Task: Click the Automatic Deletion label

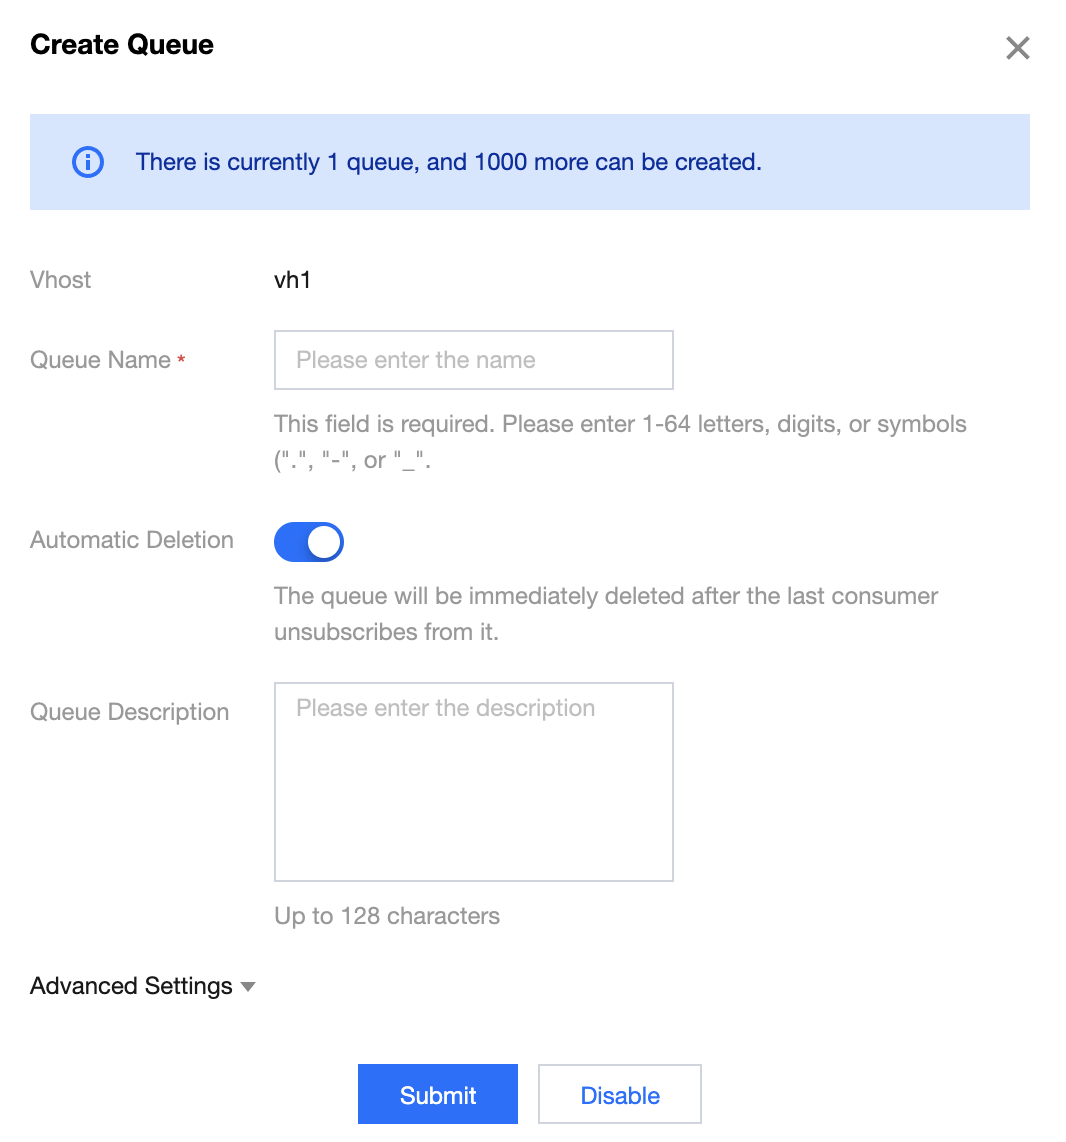Action: 132,540
